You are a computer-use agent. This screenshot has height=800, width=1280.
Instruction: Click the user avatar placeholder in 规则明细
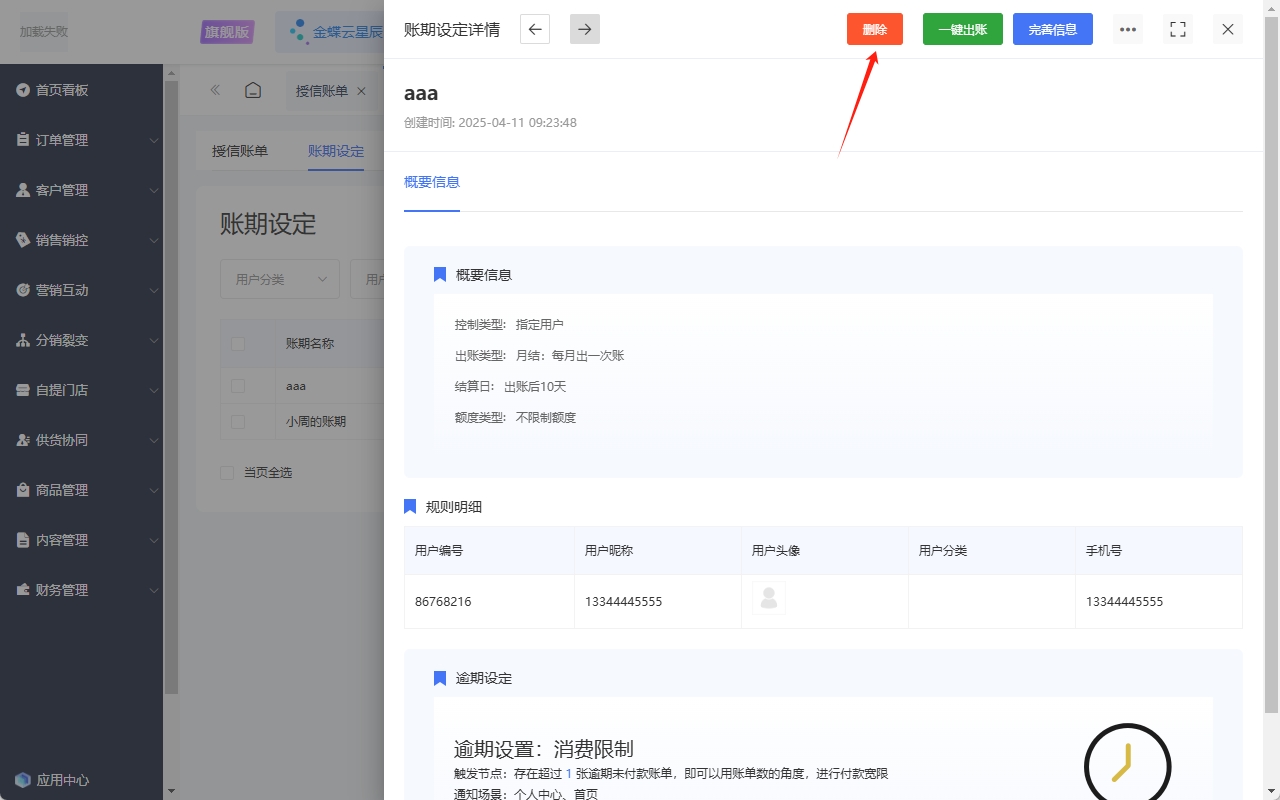pos(769,598)
